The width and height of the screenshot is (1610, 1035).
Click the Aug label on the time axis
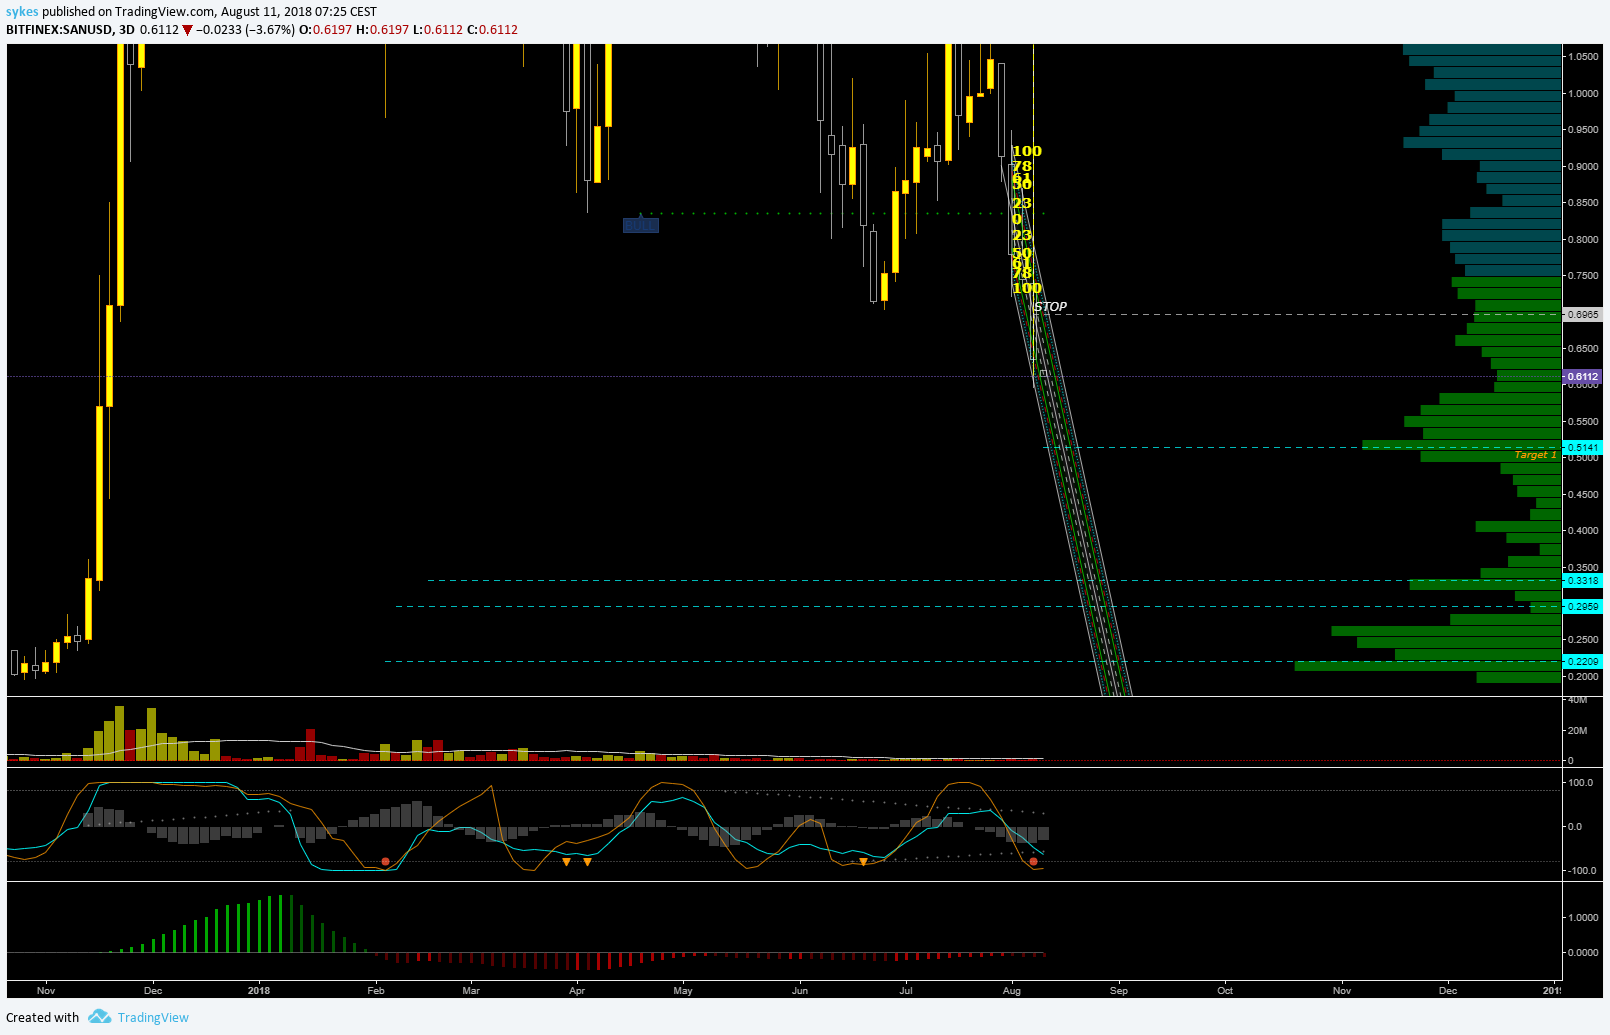click(x=1012, y=991)
